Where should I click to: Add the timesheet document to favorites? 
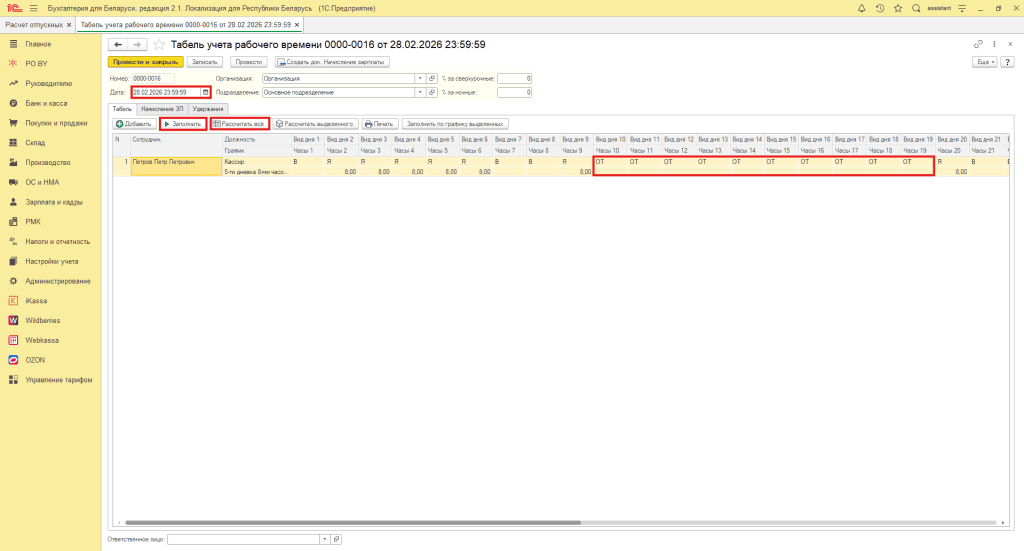pyautogui.click(x=159, y=45)
